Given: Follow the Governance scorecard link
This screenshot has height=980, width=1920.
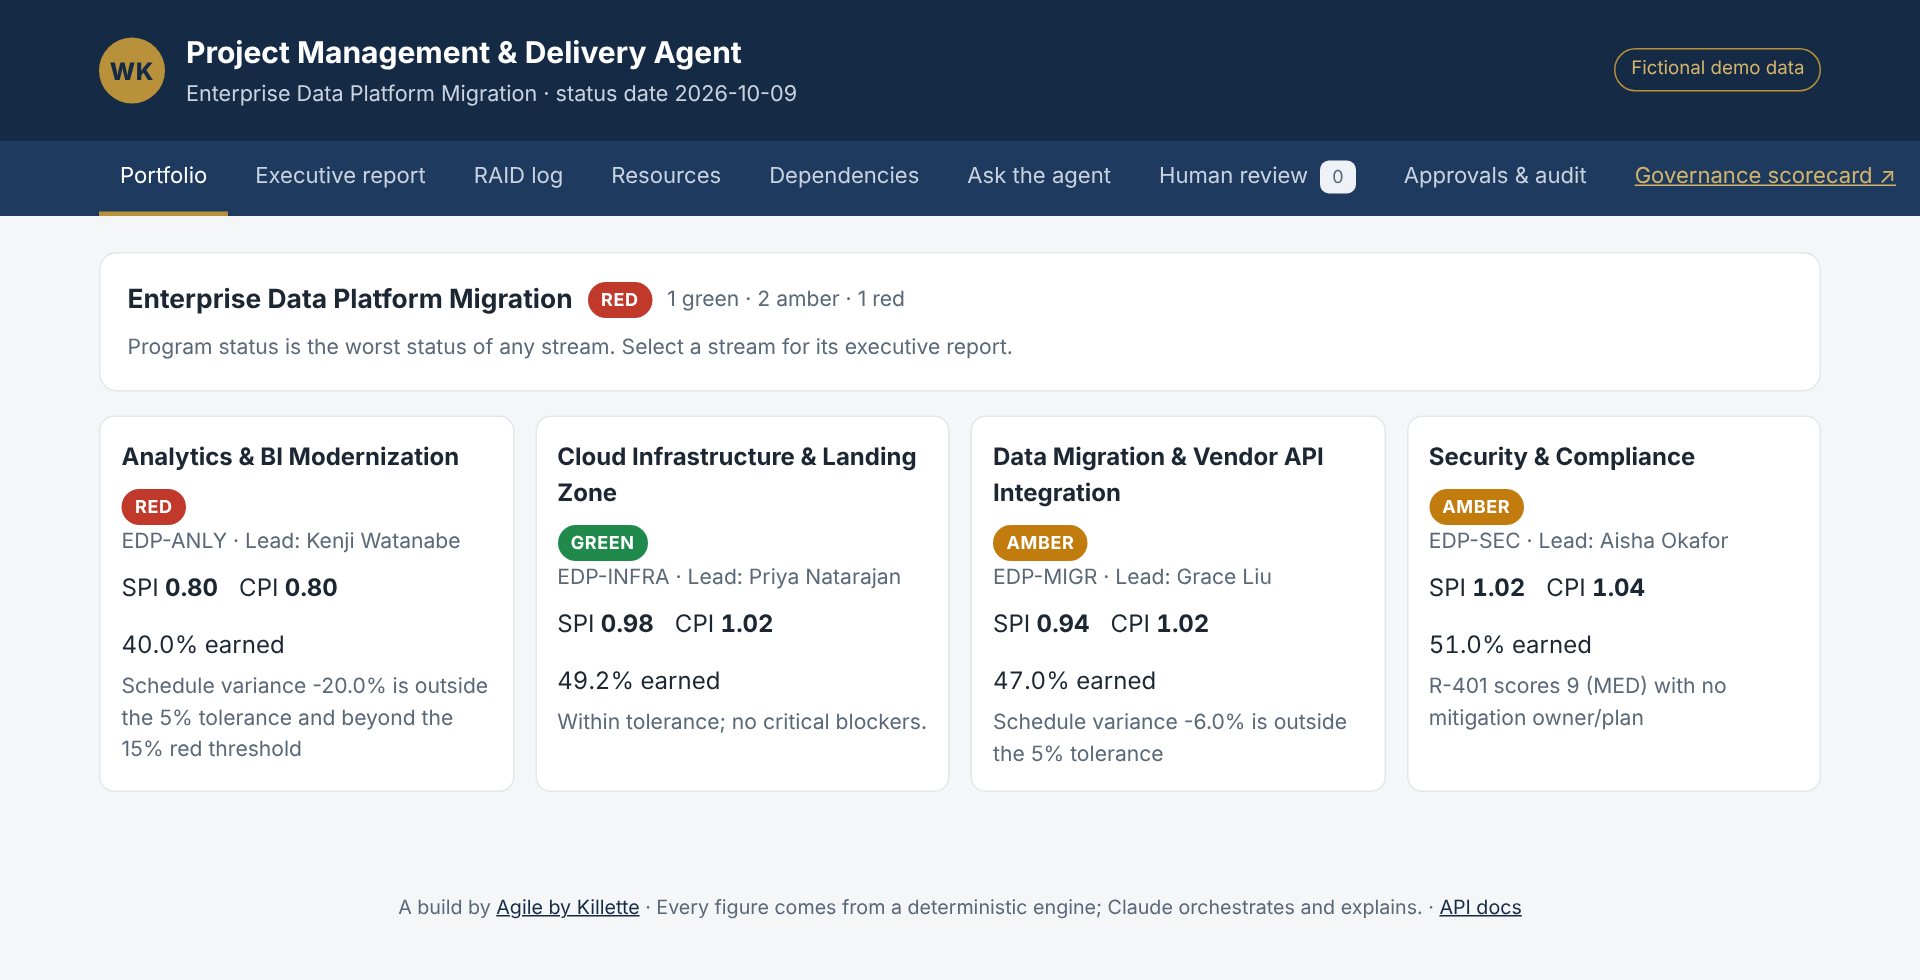Looking at the screenshot, I should pos(1765,176).
